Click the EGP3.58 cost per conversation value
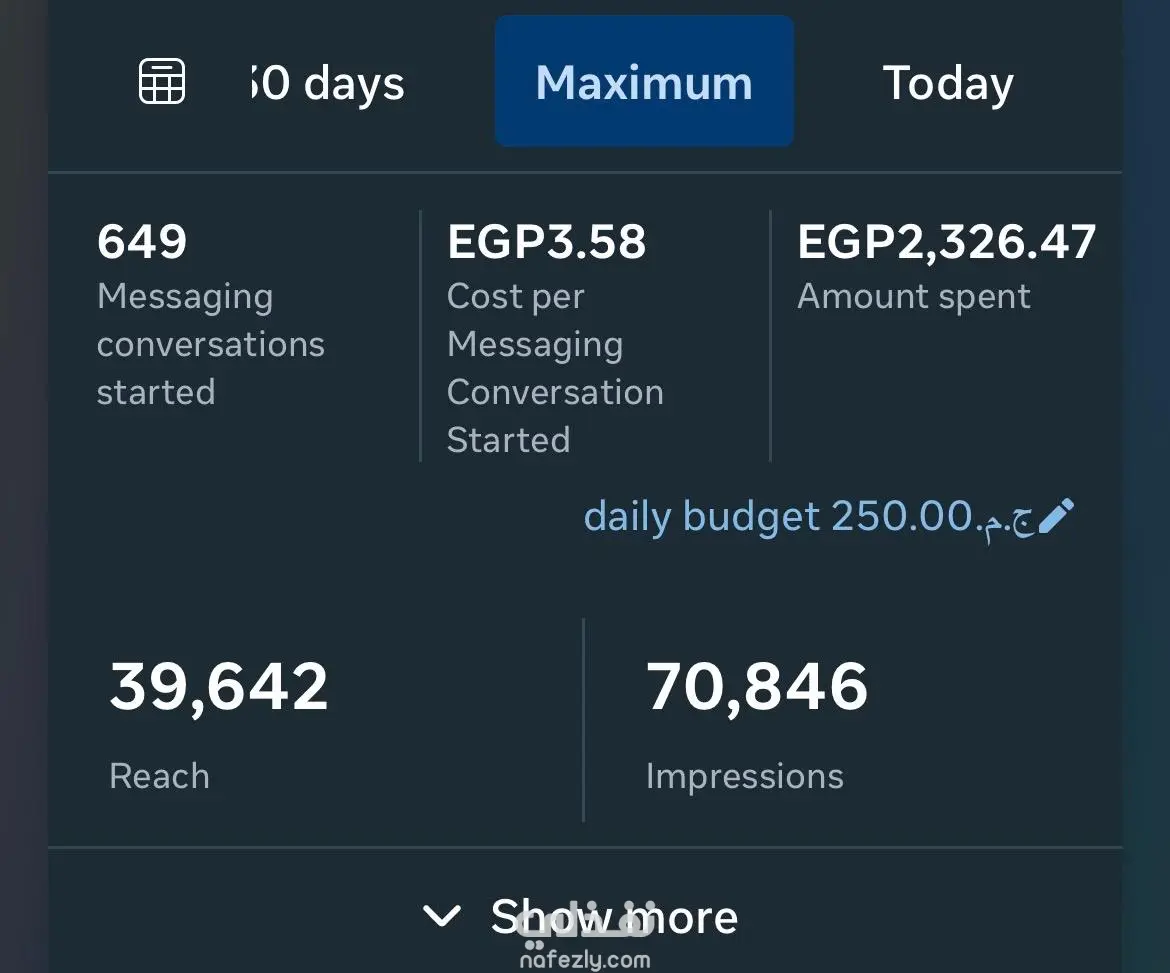 [546, 242]
